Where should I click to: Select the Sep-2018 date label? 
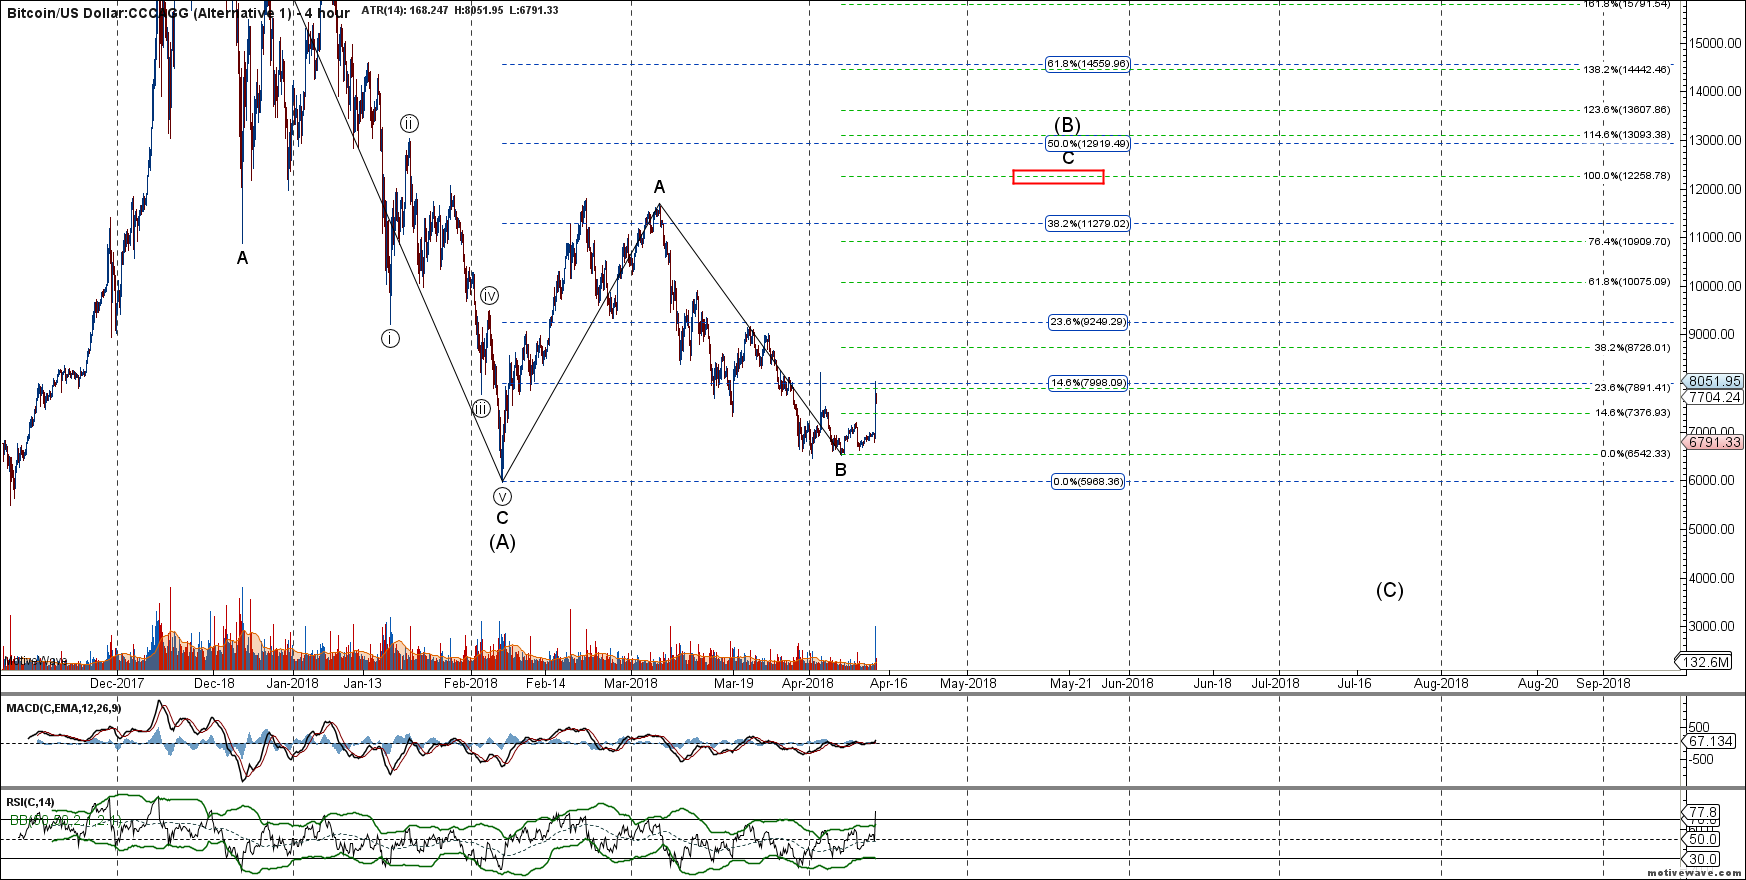1603,684
